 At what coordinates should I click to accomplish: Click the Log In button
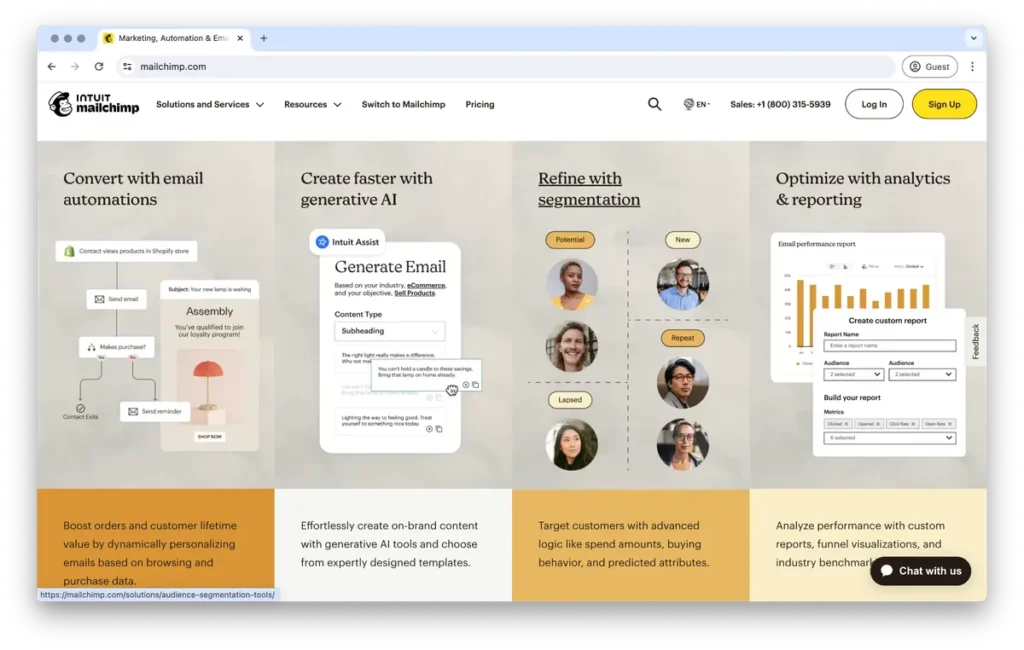point(874,104)
